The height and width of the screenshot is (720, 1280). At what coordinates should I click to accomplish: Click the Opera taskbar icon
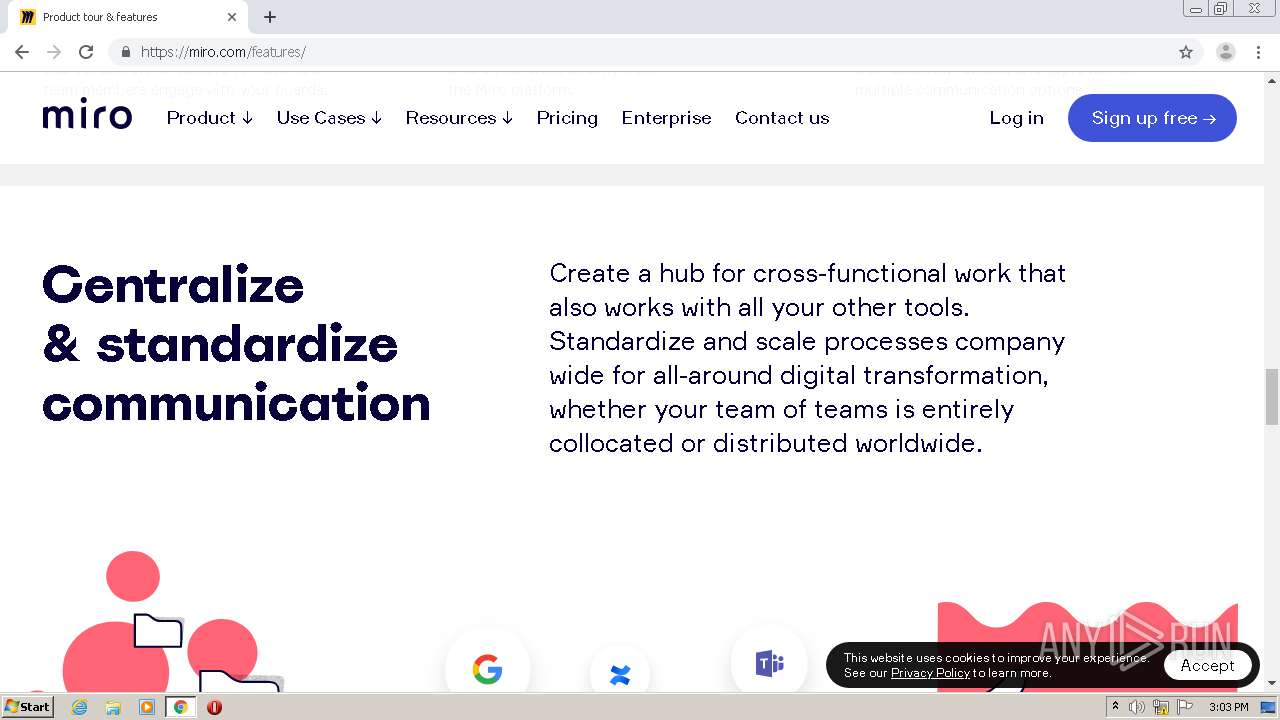(214, 707)
